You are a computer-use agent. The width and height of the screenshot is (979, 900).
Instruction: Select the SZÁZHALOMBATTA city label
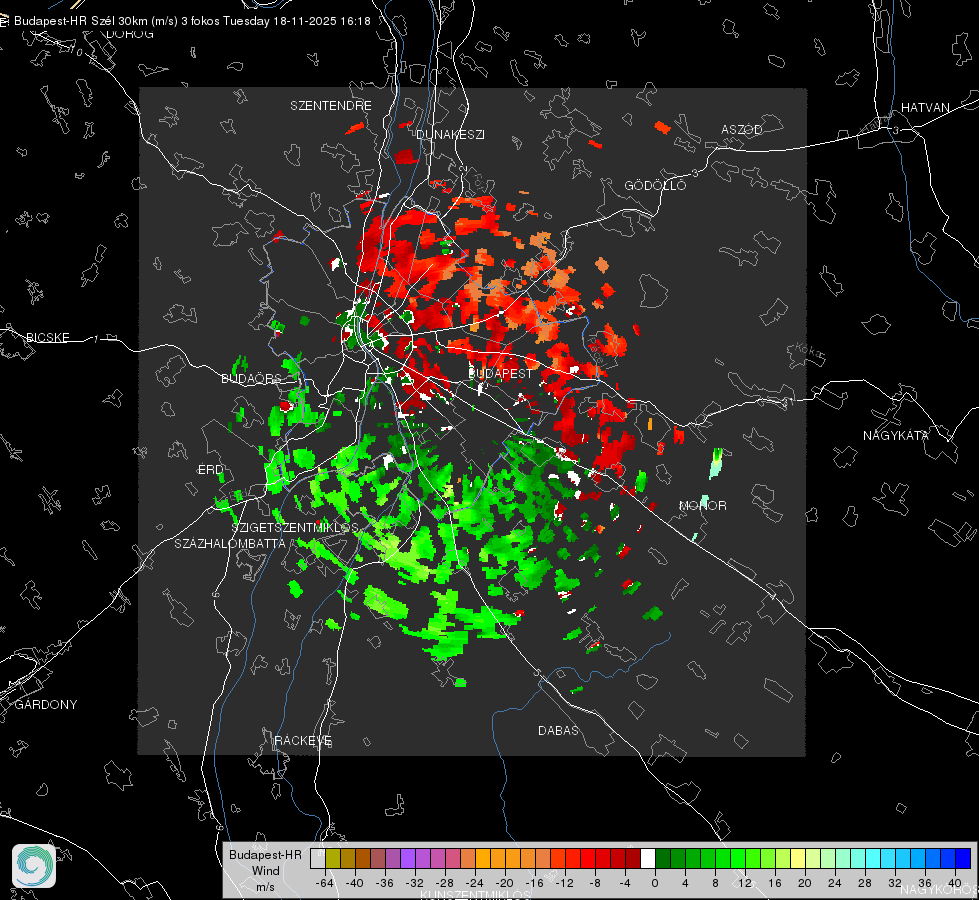point(230,543)
